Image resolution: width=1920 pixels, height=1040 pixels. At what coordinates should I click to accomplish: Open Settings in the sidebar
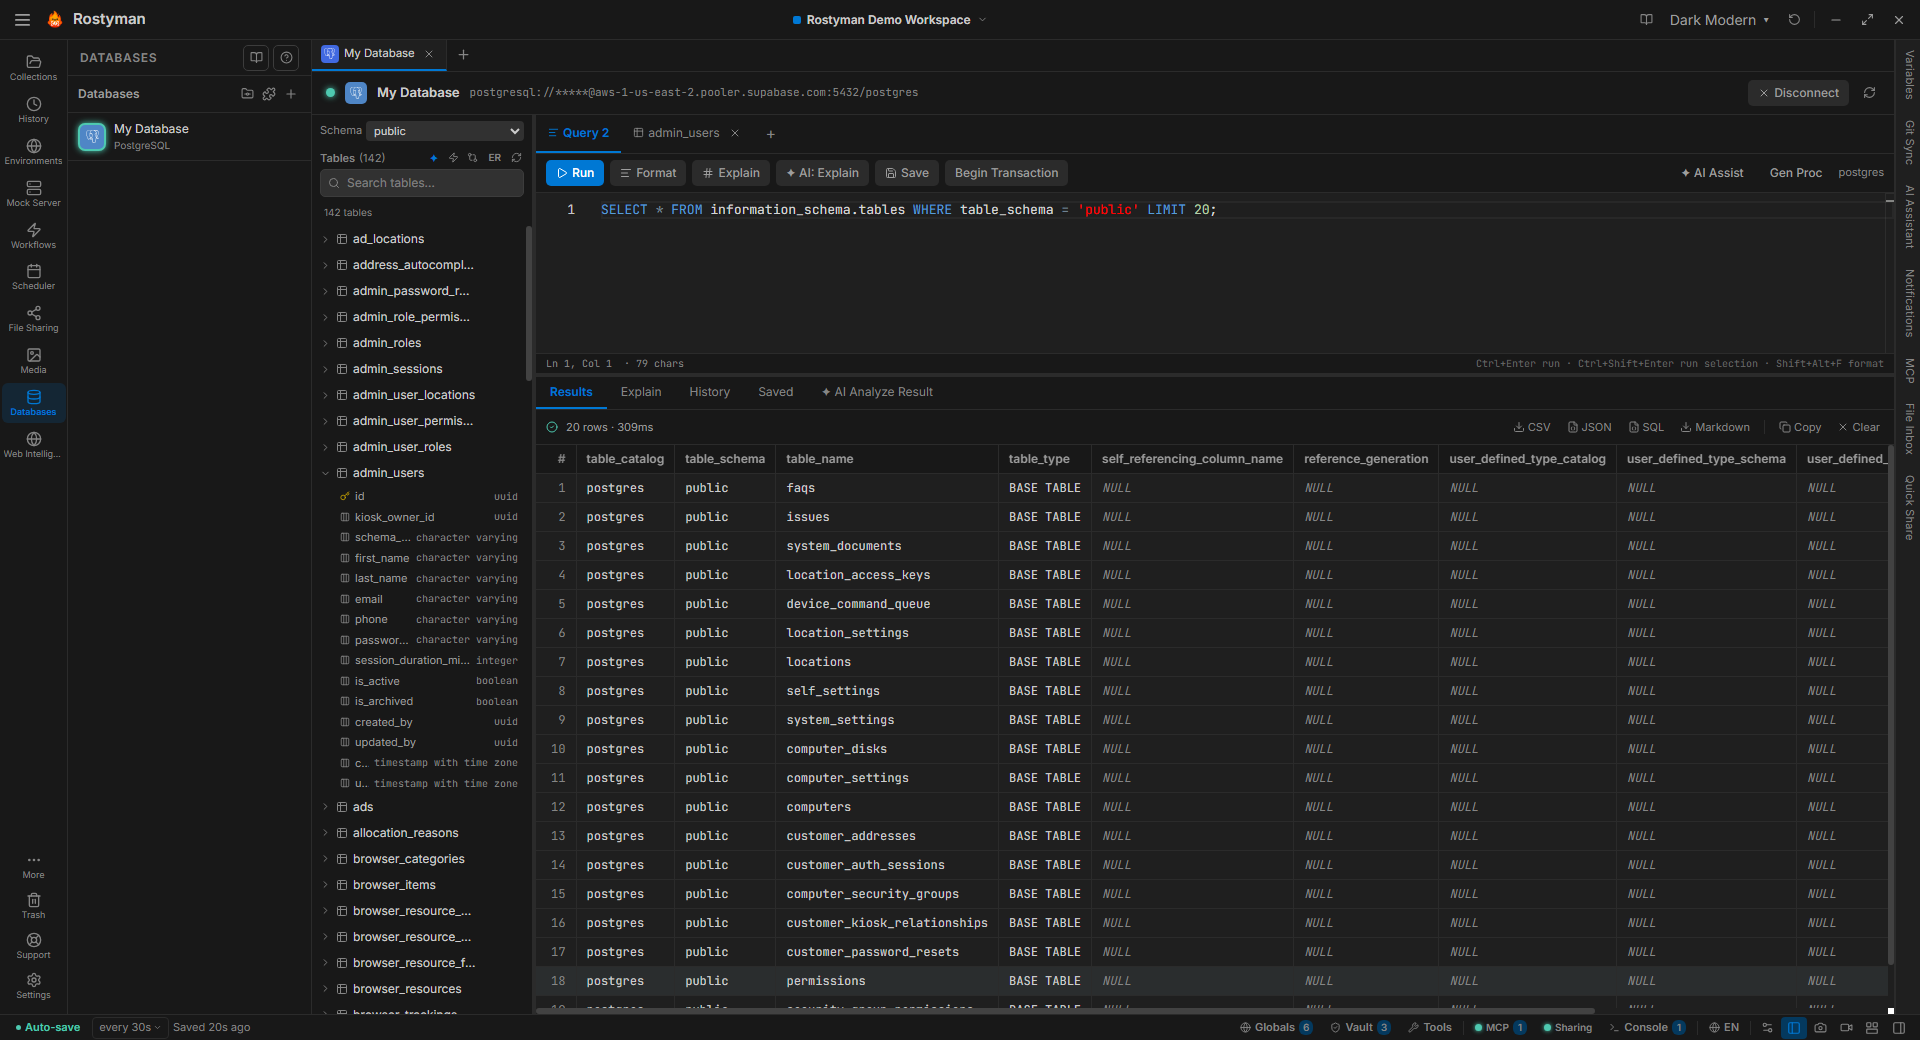33,986
